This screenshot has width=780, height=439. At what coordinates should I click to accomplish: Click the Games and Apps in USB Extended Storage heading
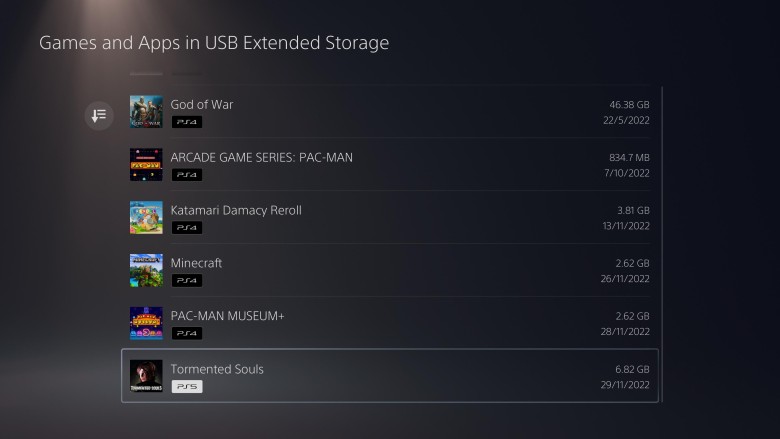pos(213,43)
